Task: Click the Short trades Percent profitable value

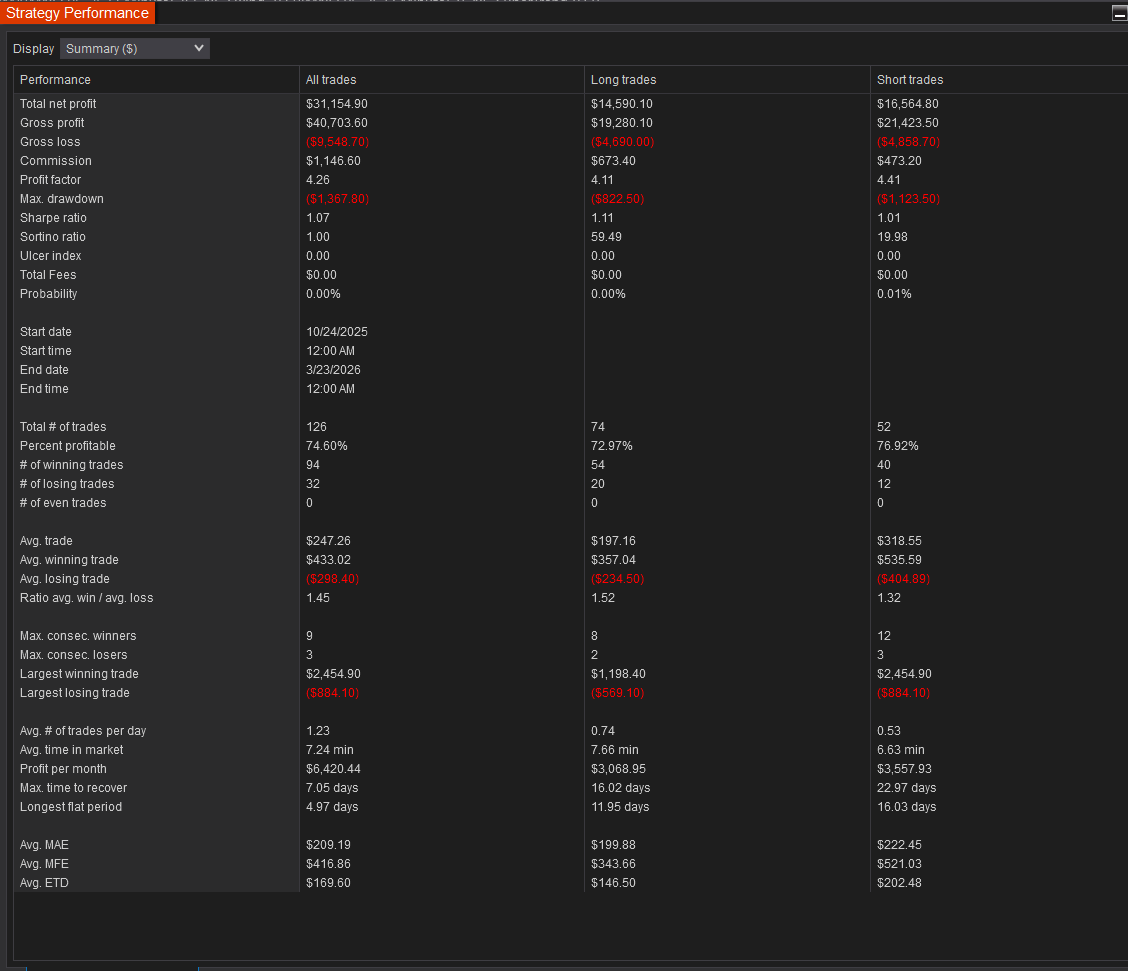Action: (x=897, y=446)
